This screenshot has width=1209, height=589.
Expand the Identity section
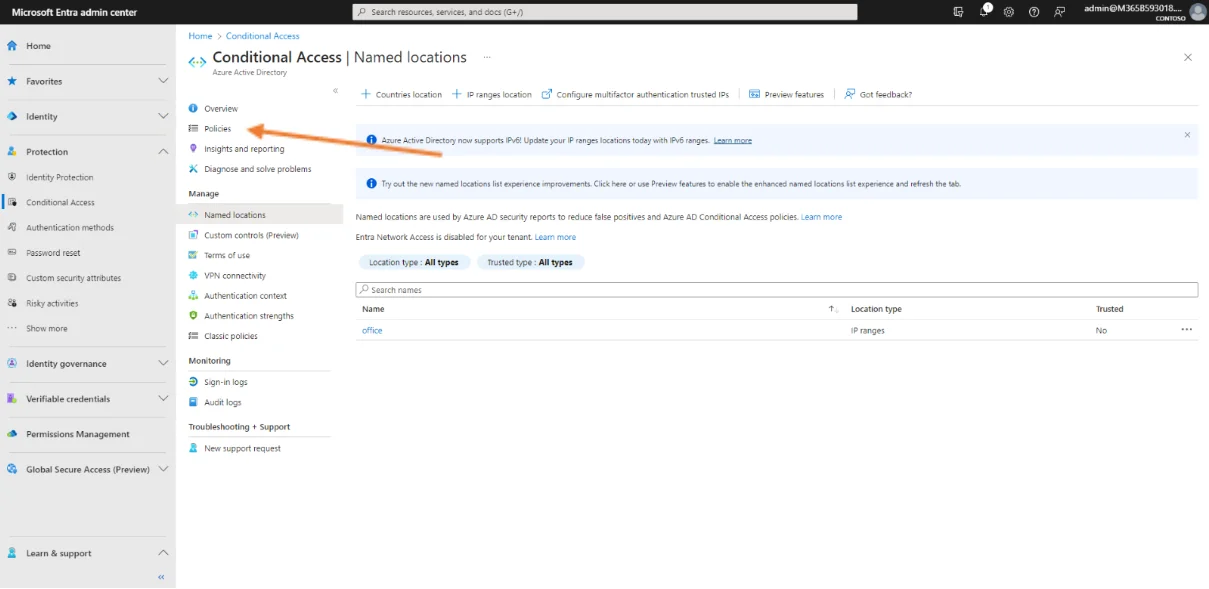(x=163, y=116)
